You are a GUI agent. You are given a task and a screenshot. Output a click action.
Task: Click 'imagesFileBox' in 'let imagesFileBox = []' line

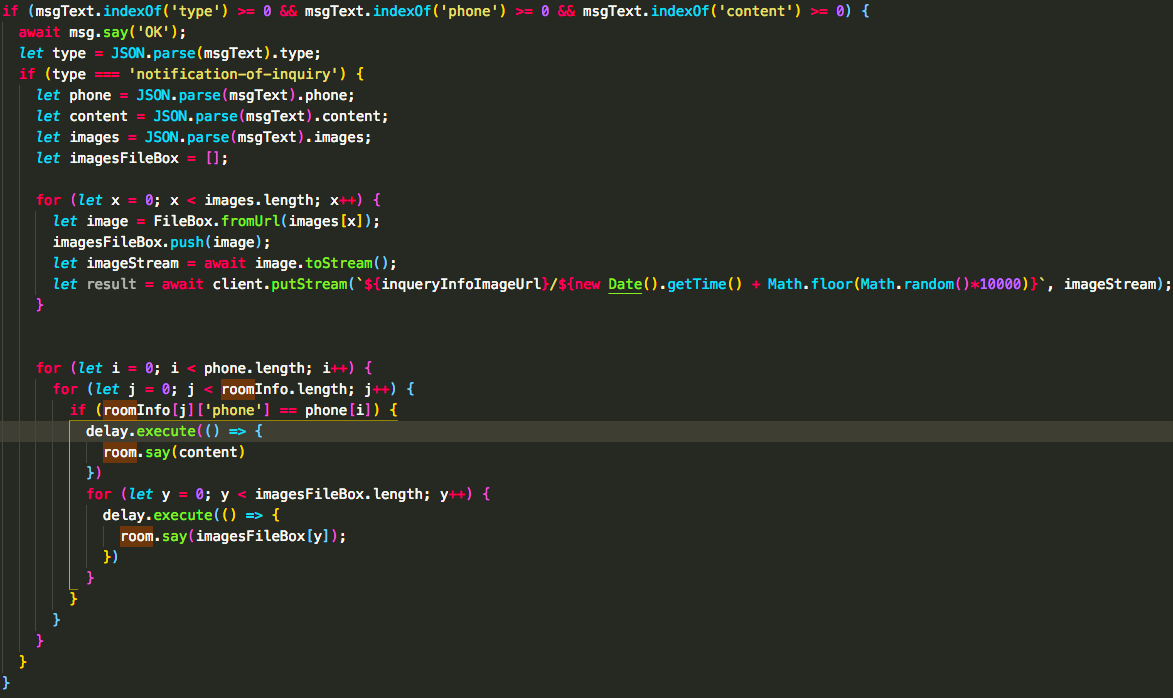124,158
